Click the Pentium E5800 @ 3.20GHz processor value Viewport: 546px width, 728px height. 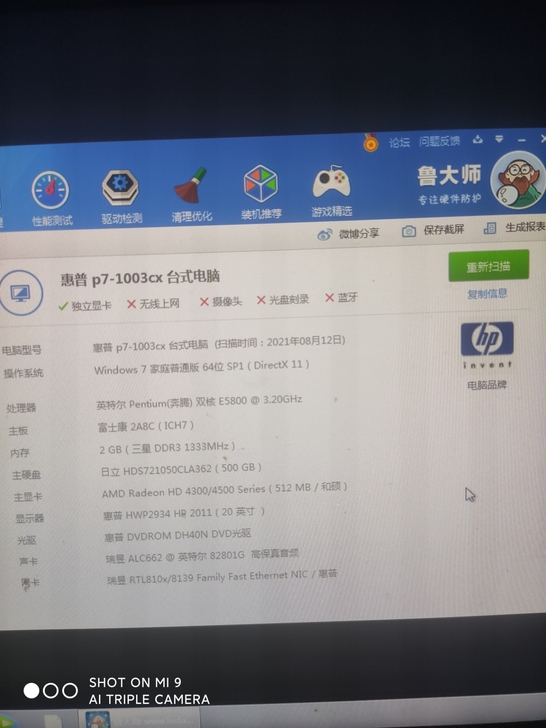tap(199, 402)
